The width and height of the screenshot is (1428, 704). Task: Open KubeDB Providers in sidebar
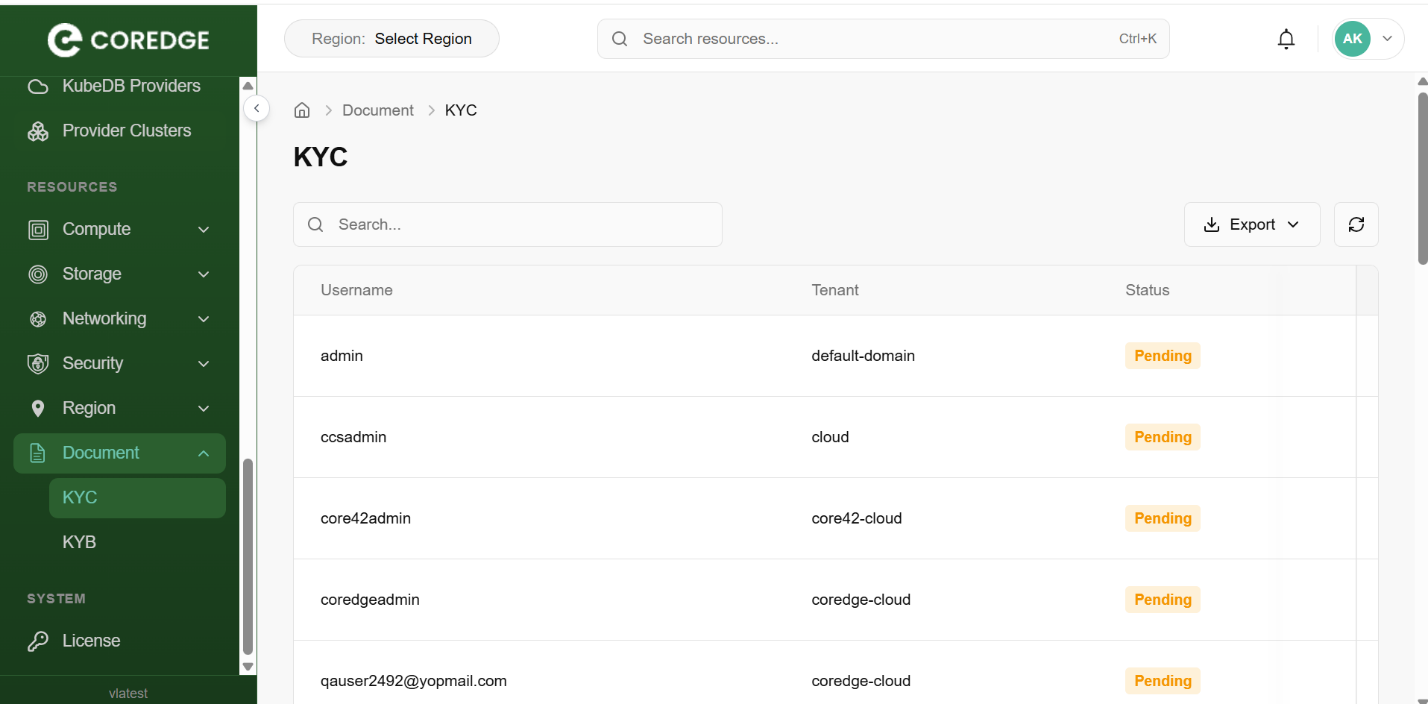click(x=130, y=86)
